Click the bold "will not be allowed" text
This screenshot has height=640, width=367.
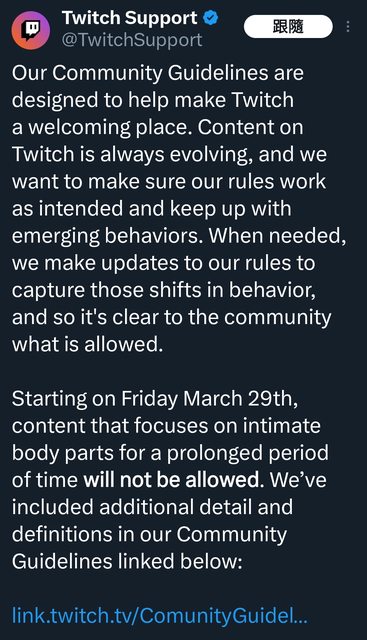[171, 480]
